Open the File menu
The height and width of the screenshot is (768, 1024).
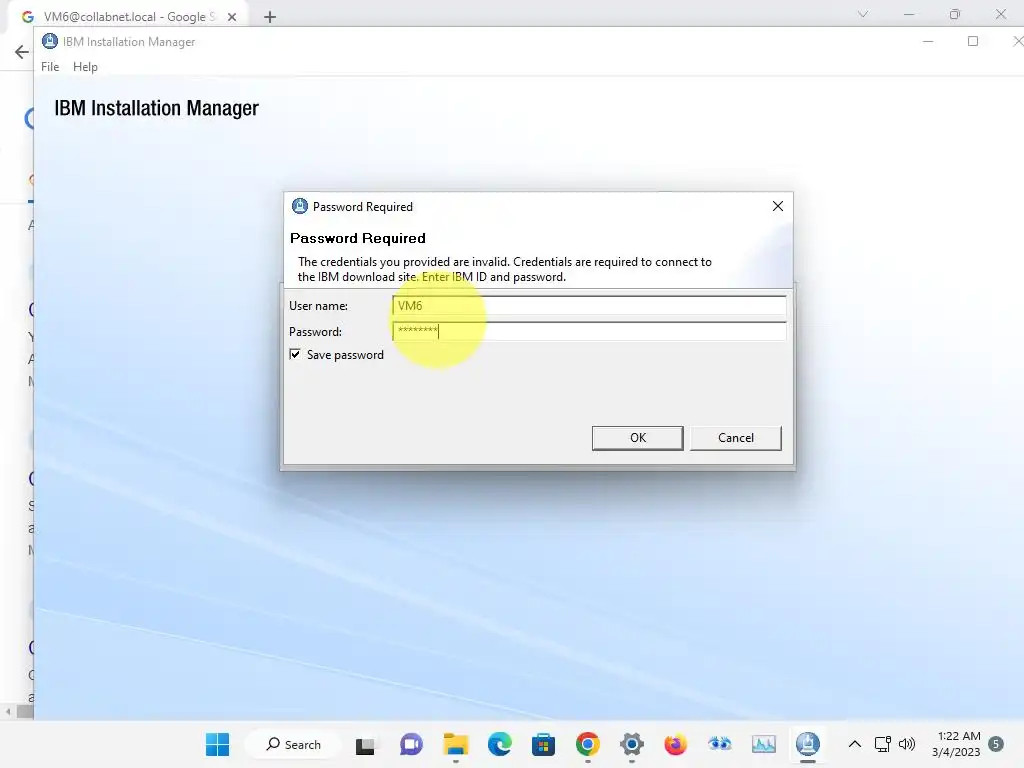(x=50, y=67)
